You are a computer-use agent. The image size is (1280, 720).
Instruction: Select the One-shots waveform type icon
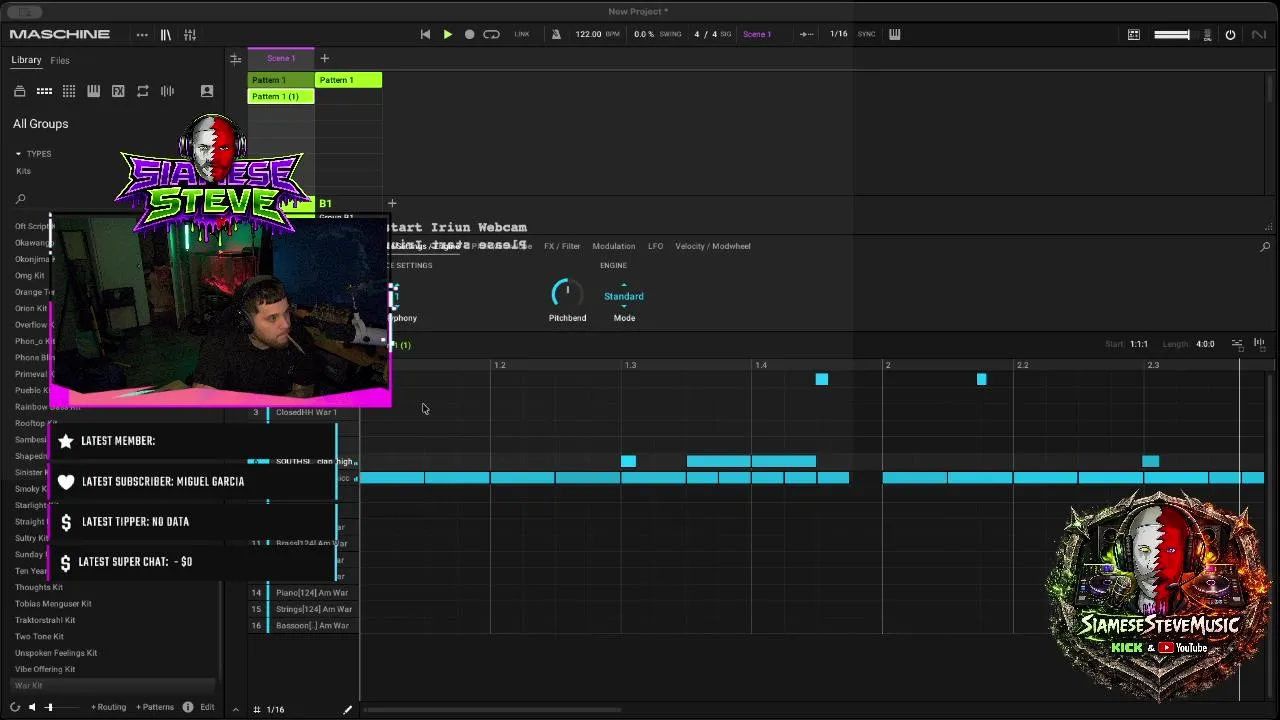[x=167, y=91]
